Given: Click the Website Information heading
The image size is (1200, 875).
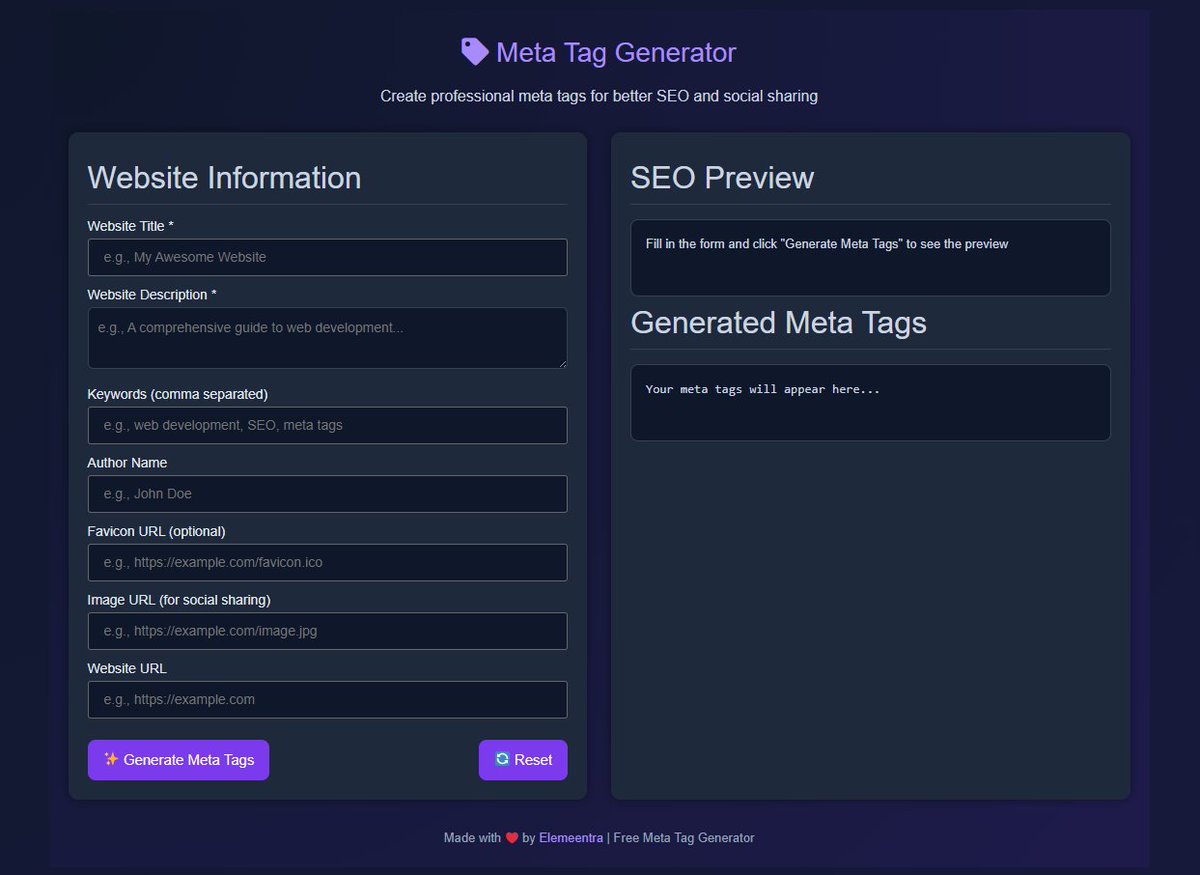Looking at the screenshot, I should point(224,177).
